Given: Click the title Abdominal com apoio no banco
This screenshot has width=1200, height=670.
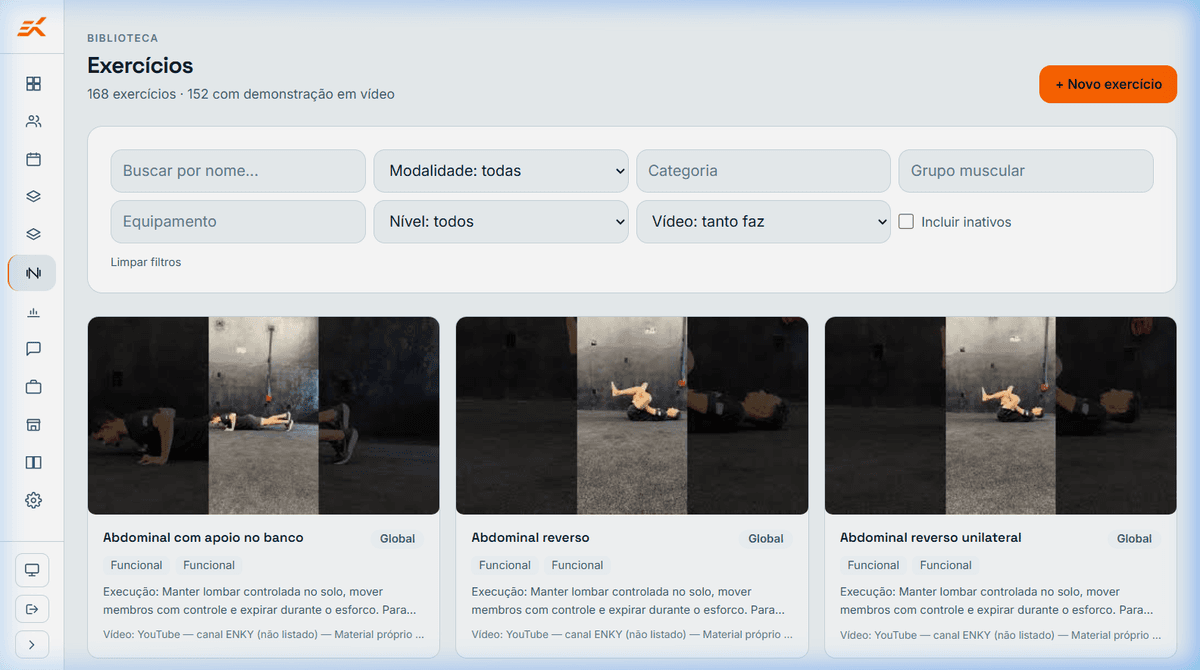Looking at the screenshot, I should (203, 538).
